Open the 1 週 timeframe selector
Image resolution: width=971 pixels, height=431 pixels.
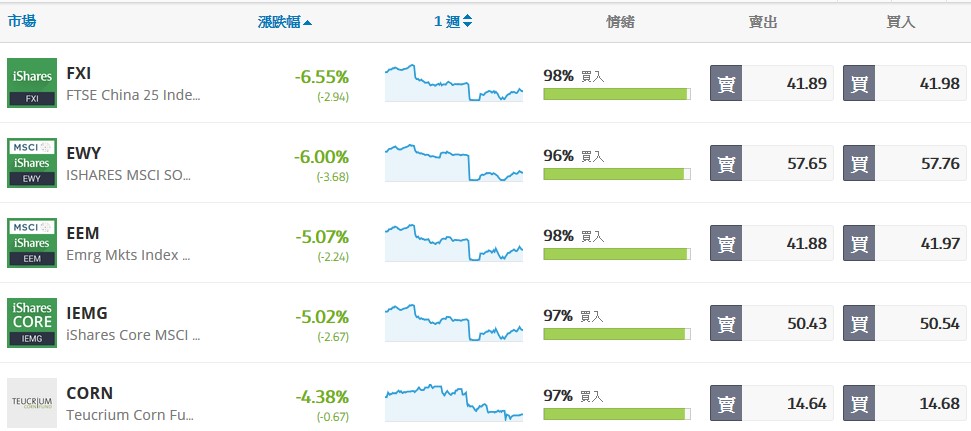pyautogui.click(x=453, y=22)
